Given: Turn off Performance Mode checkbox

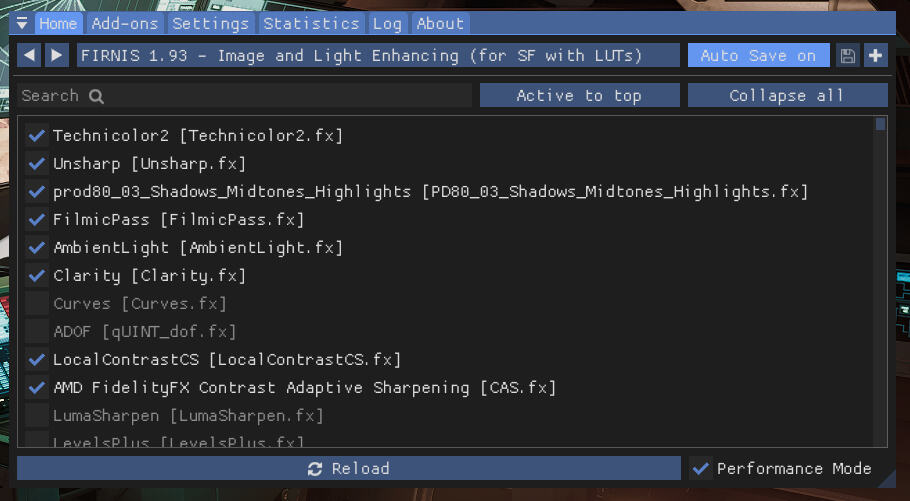Looking at the screenshot, I should (x=701, y=468).
